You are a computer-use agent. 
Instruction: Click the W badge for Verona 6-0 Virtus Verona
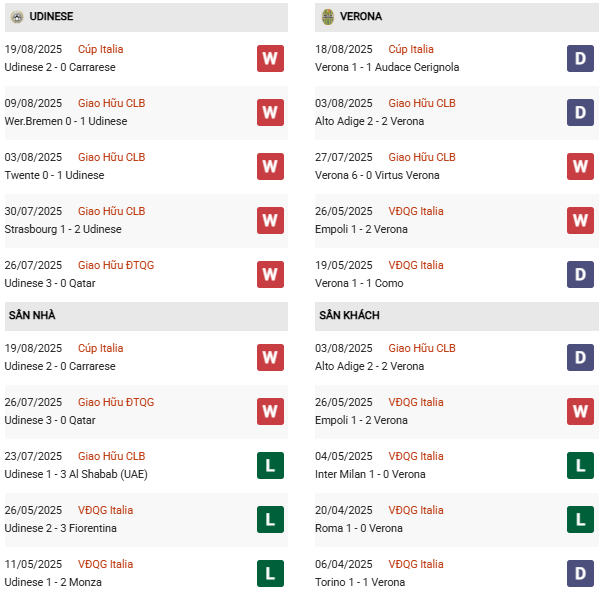pos(581,166)
